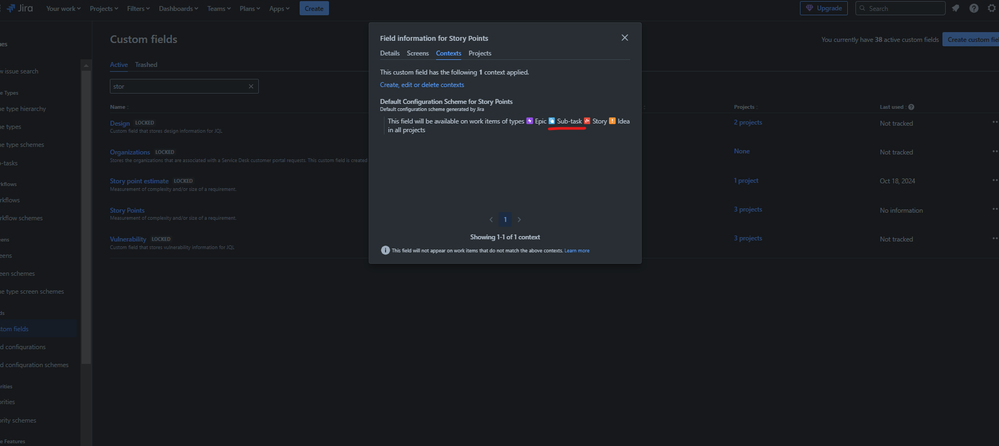The height and width of the screenshot is (446, 999).
Task: Select the Contexts tab in dialog
Action: (449, 53)
